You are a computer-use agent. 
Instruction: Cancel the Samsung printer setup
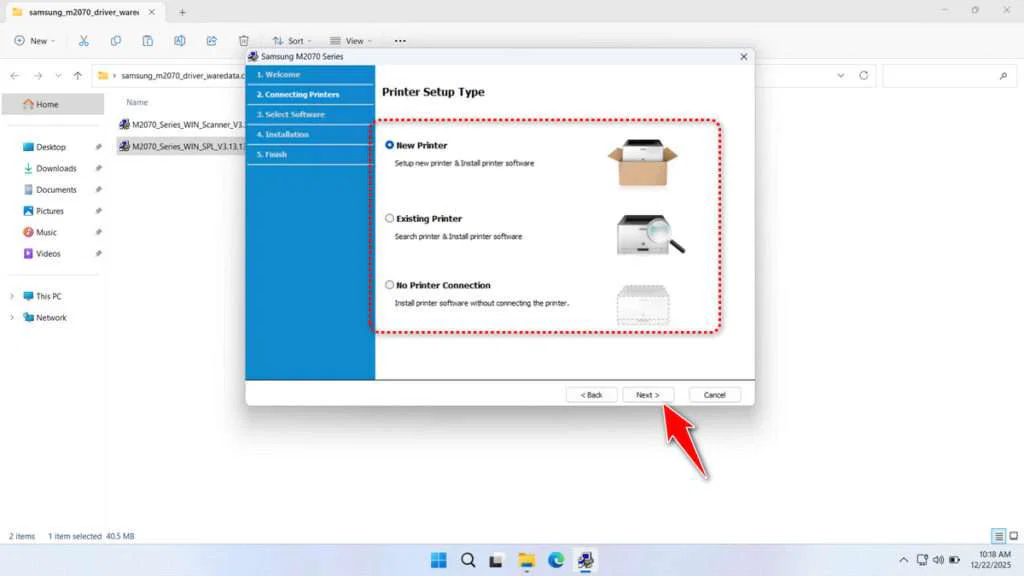(714, 394)
